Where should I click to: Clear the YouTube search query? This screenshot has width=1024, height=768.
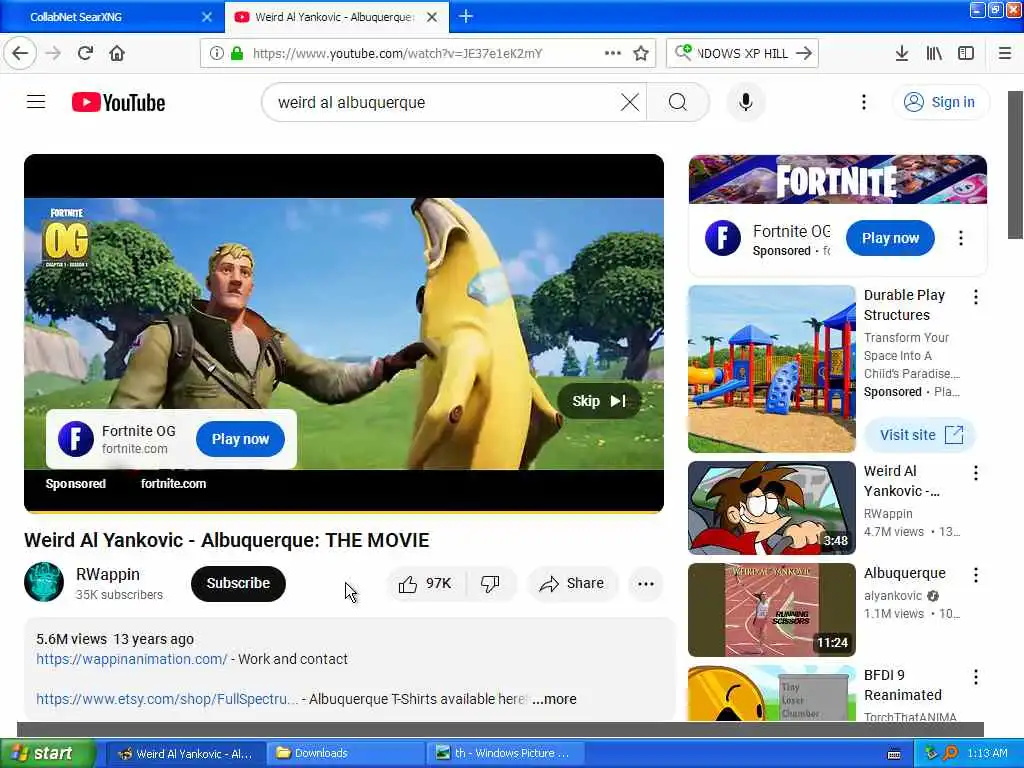(630, 102)
